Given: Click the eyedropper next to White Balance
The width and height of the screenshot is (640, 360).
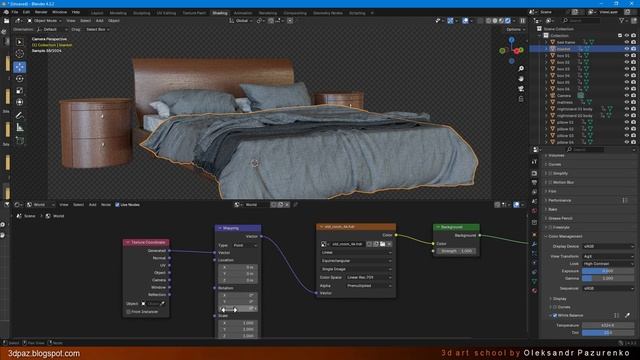Looking at the screenshot, I should click(x=627, y=315).
